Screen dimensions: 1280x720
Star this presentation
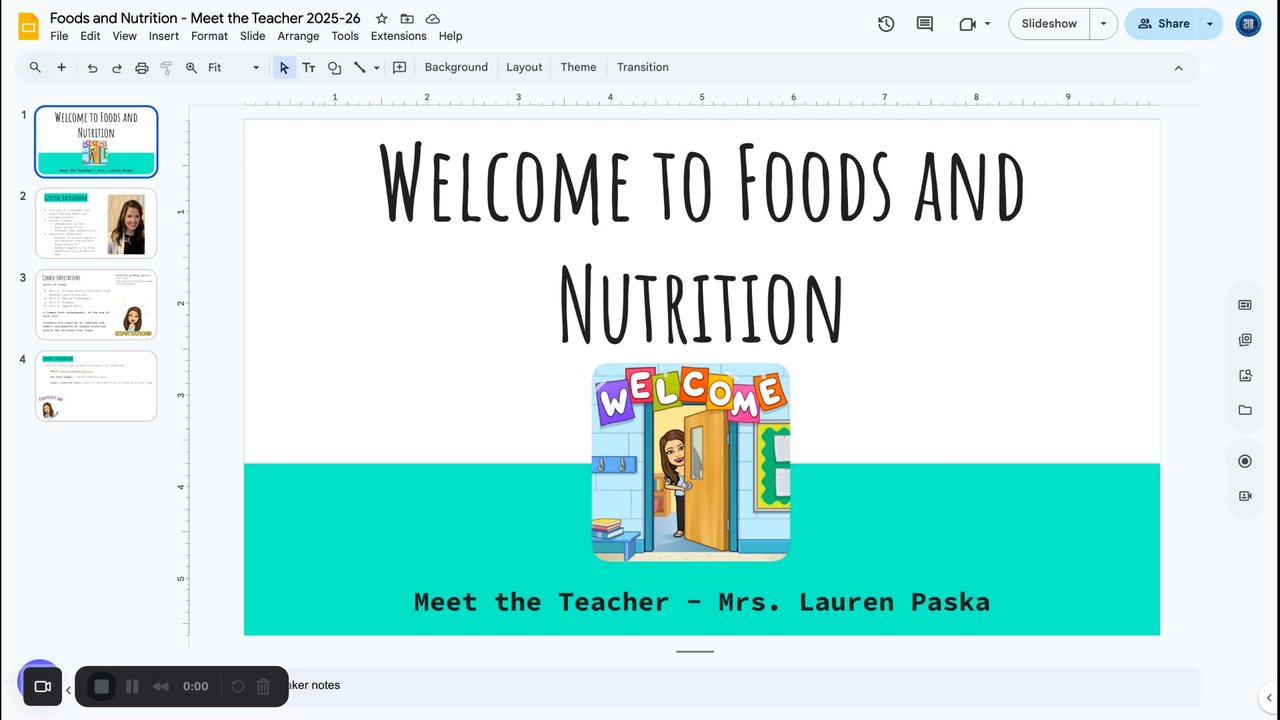(381, 19)
